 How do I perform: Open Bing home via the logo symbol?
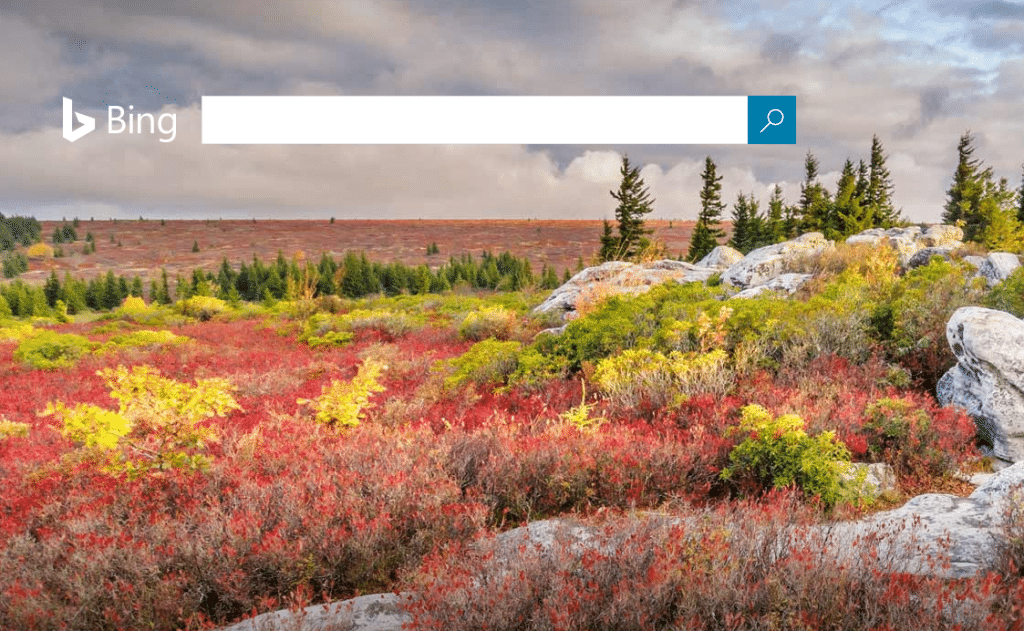[78, 120]
